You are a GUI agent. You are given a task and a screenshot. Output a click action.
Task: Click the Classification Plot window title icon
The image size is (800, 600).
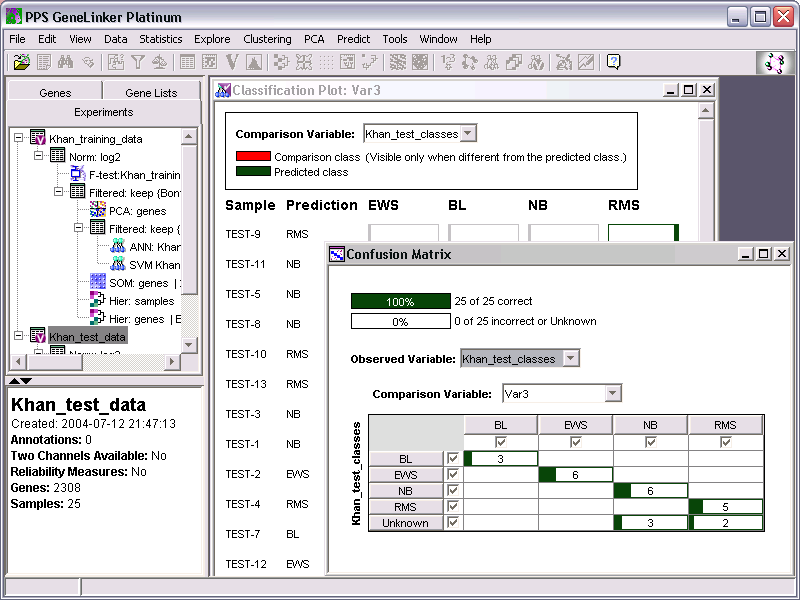[223, 90]
